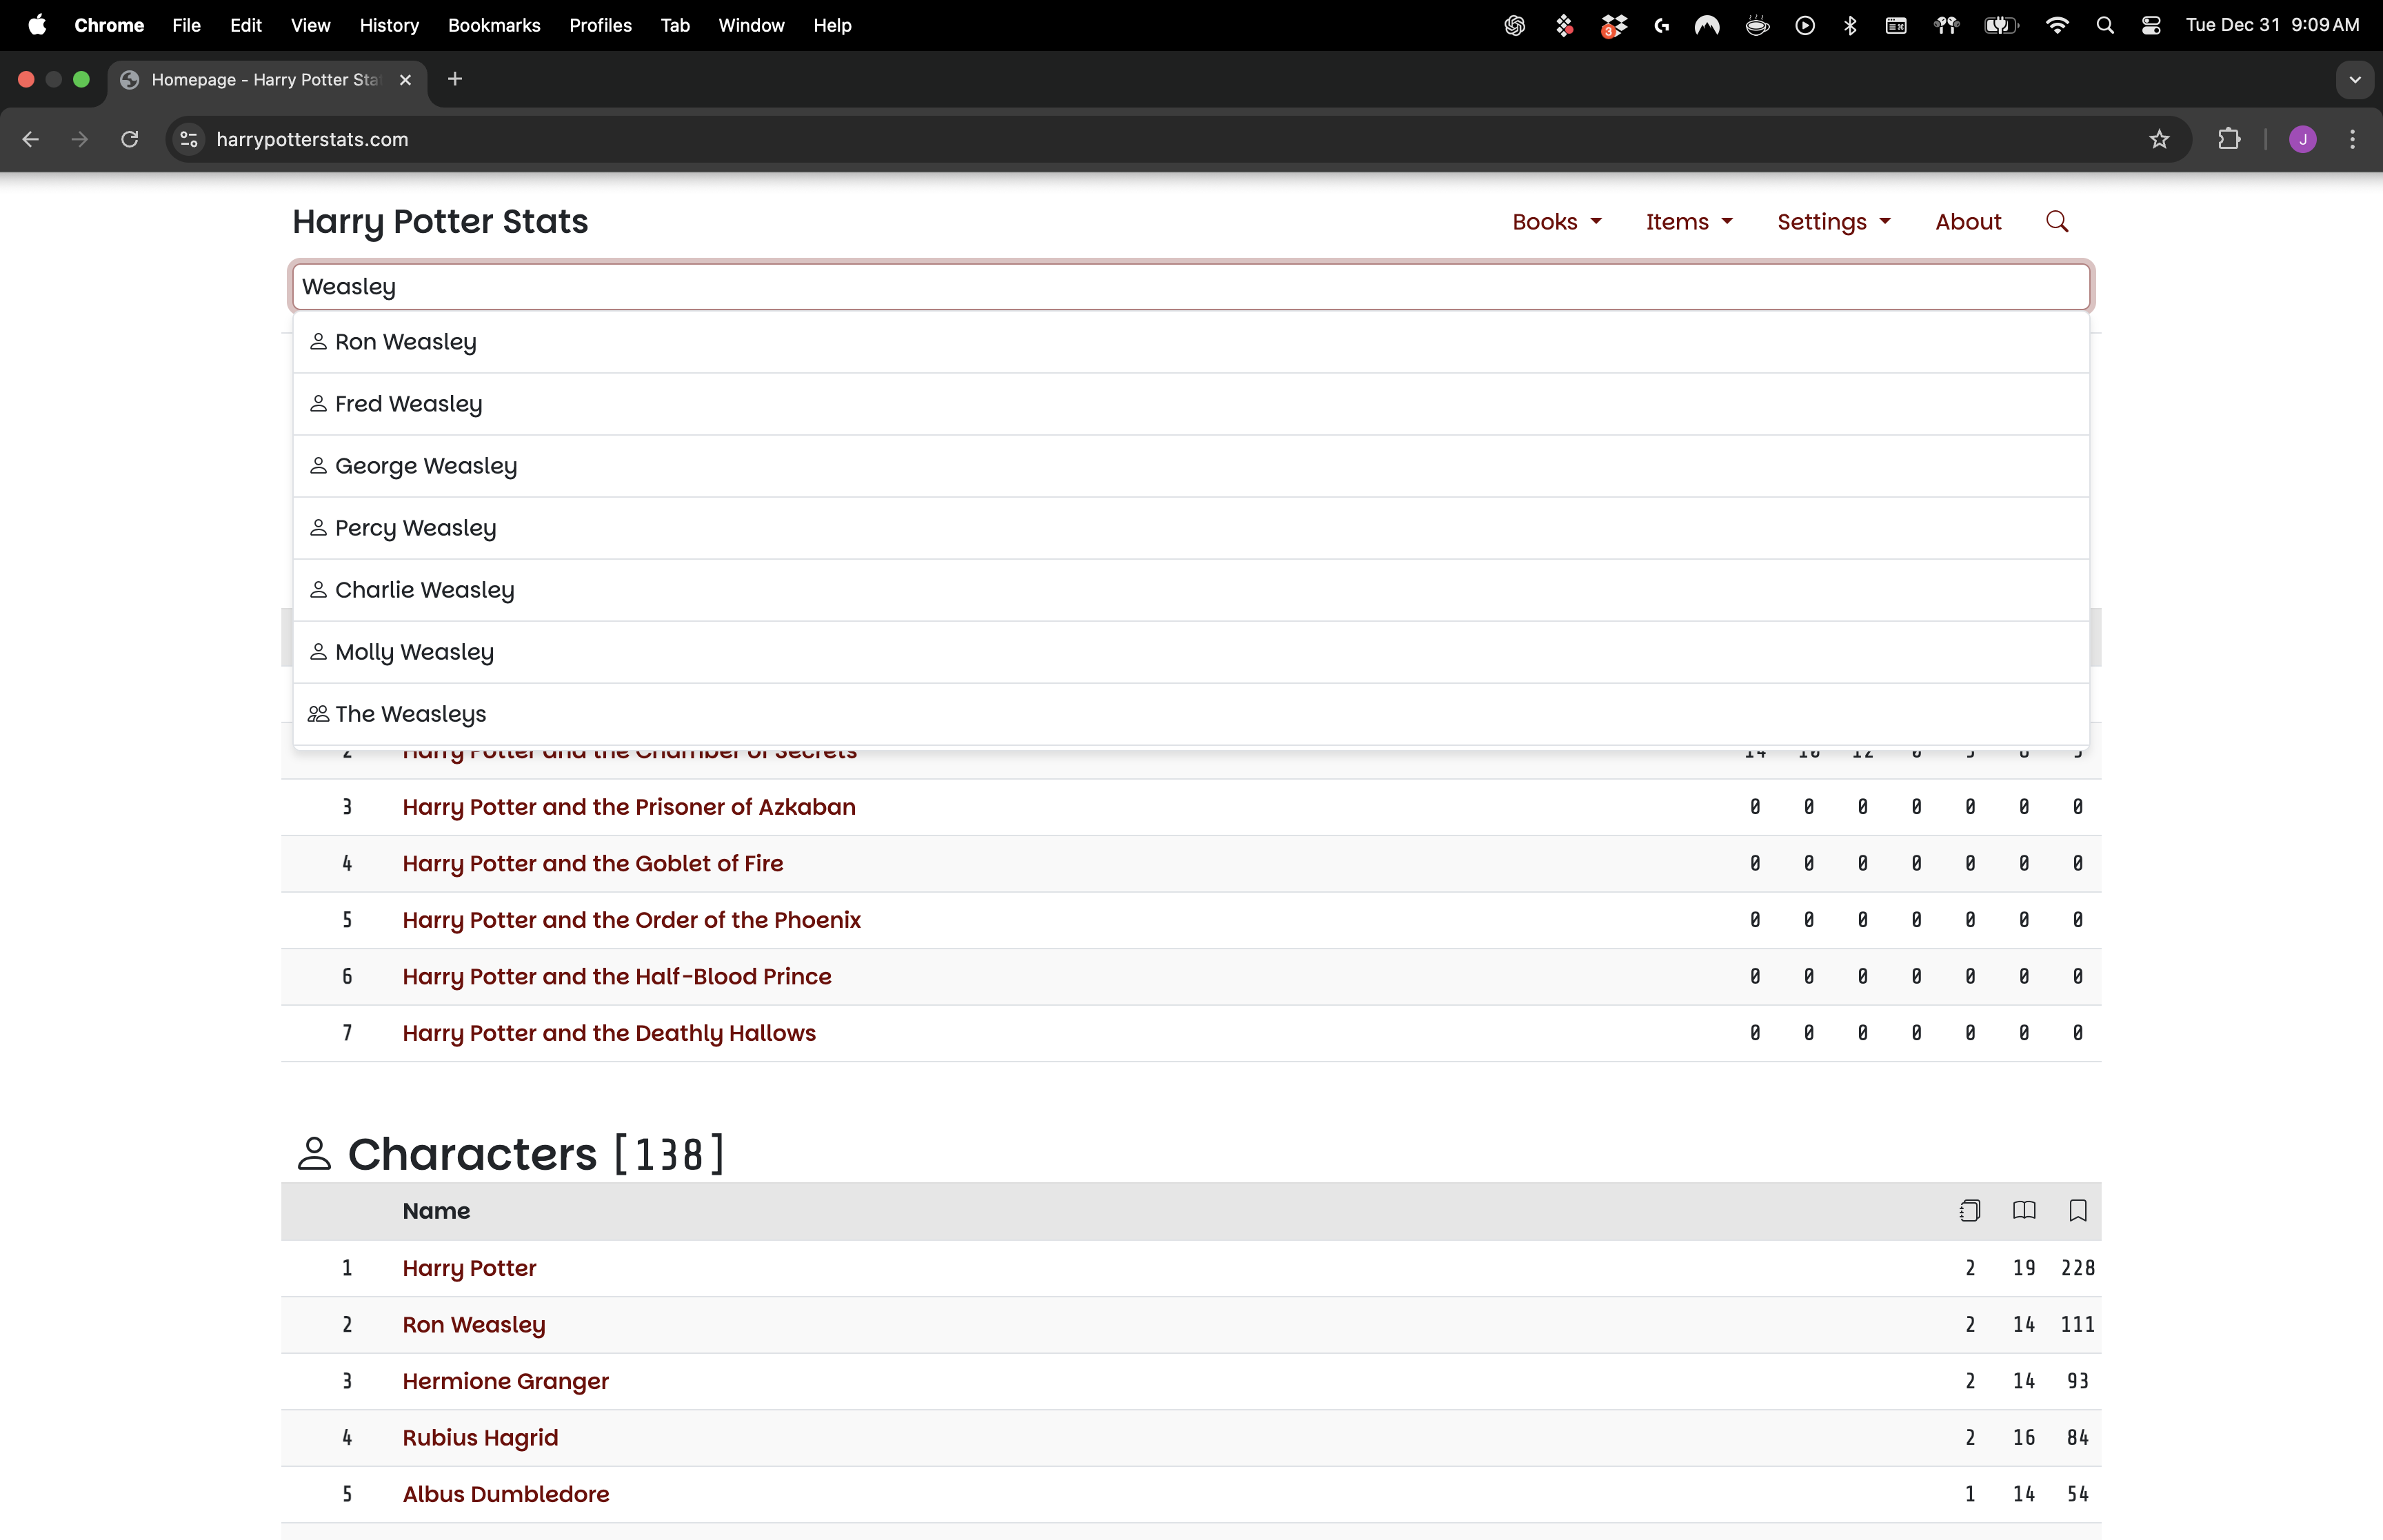Click the Weasley search input field
This screenshot has width=2383, height=1540.
click(1190, 287)
